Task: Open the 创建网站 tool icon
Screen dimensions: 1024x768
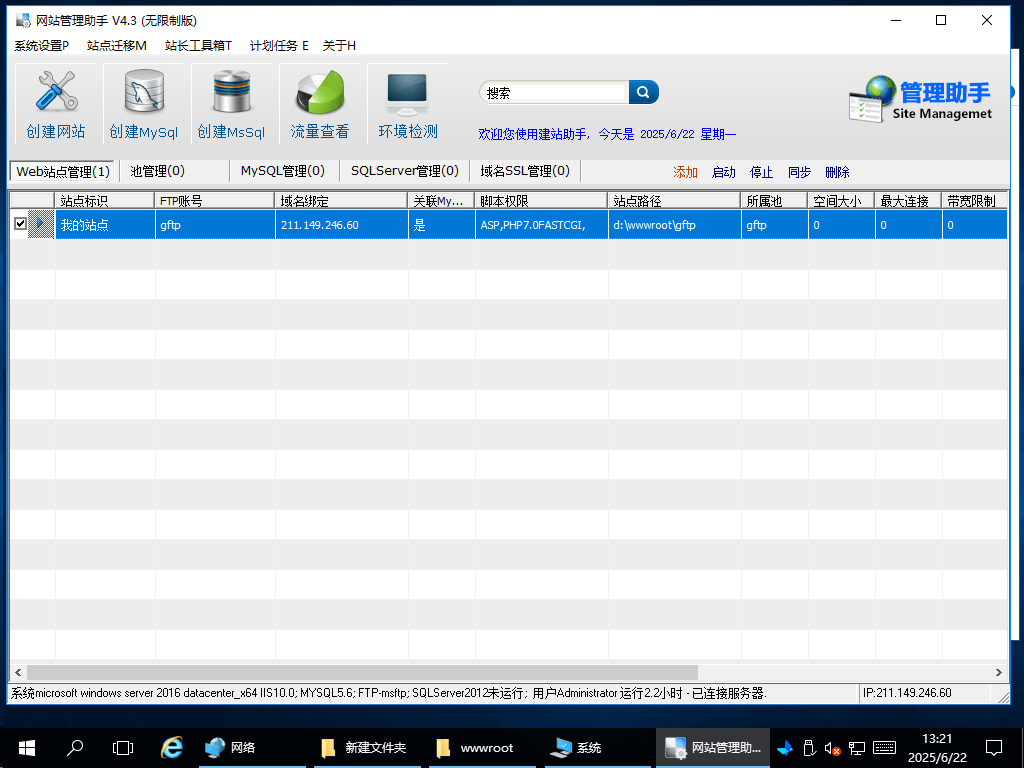Action: click(x=56, y=104)
